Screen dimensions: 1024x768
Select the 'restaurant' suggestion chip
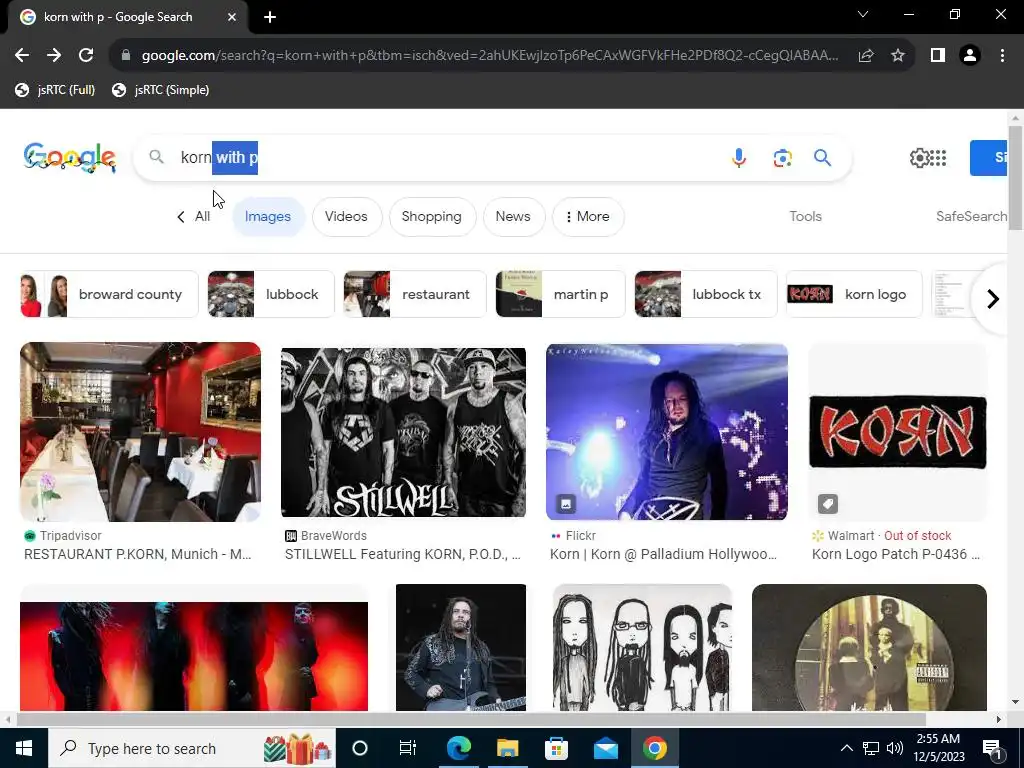click(415, 295)
